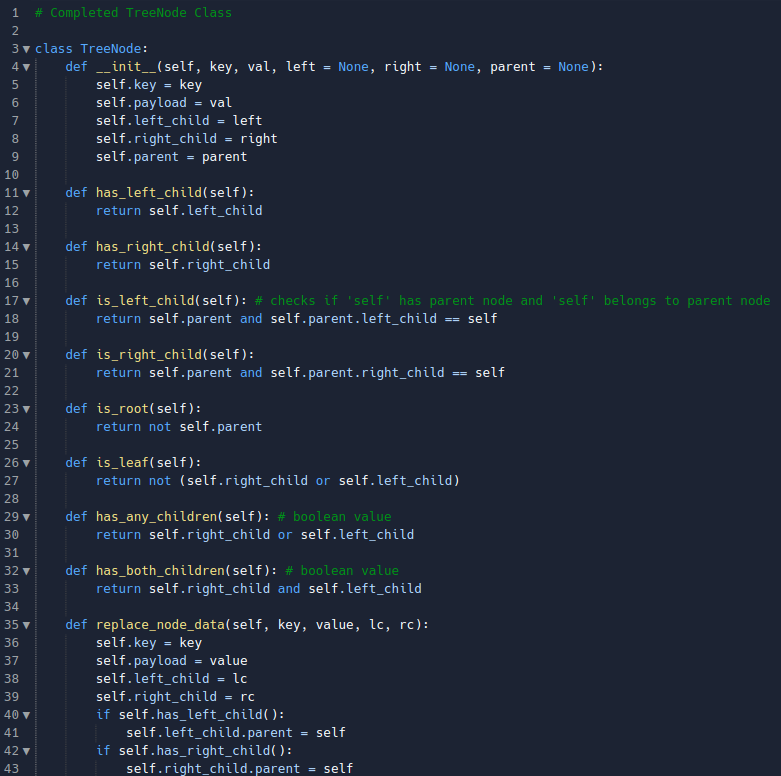Click line number 10 in the gutter
Image resolution: width=781 pixels, height=776 pixels.
[11, 175]
